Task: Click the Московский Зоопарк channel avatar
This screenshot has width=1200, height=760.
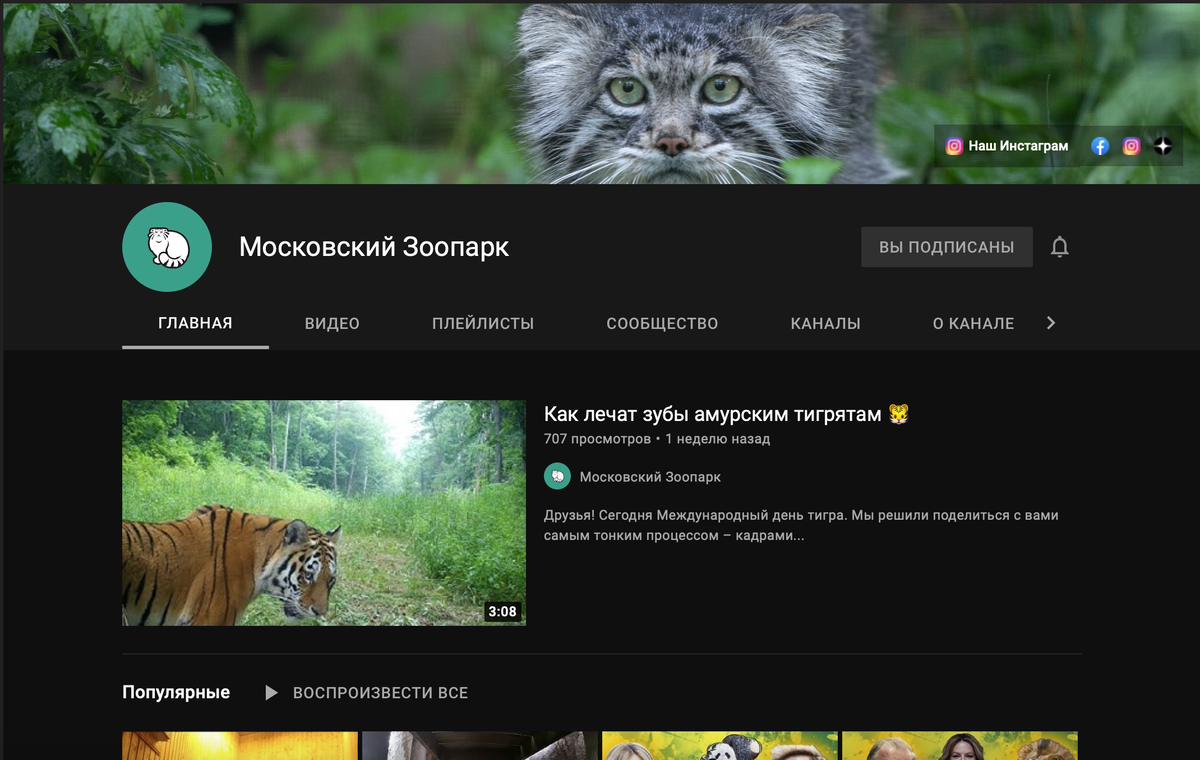Action: [167, 247]
